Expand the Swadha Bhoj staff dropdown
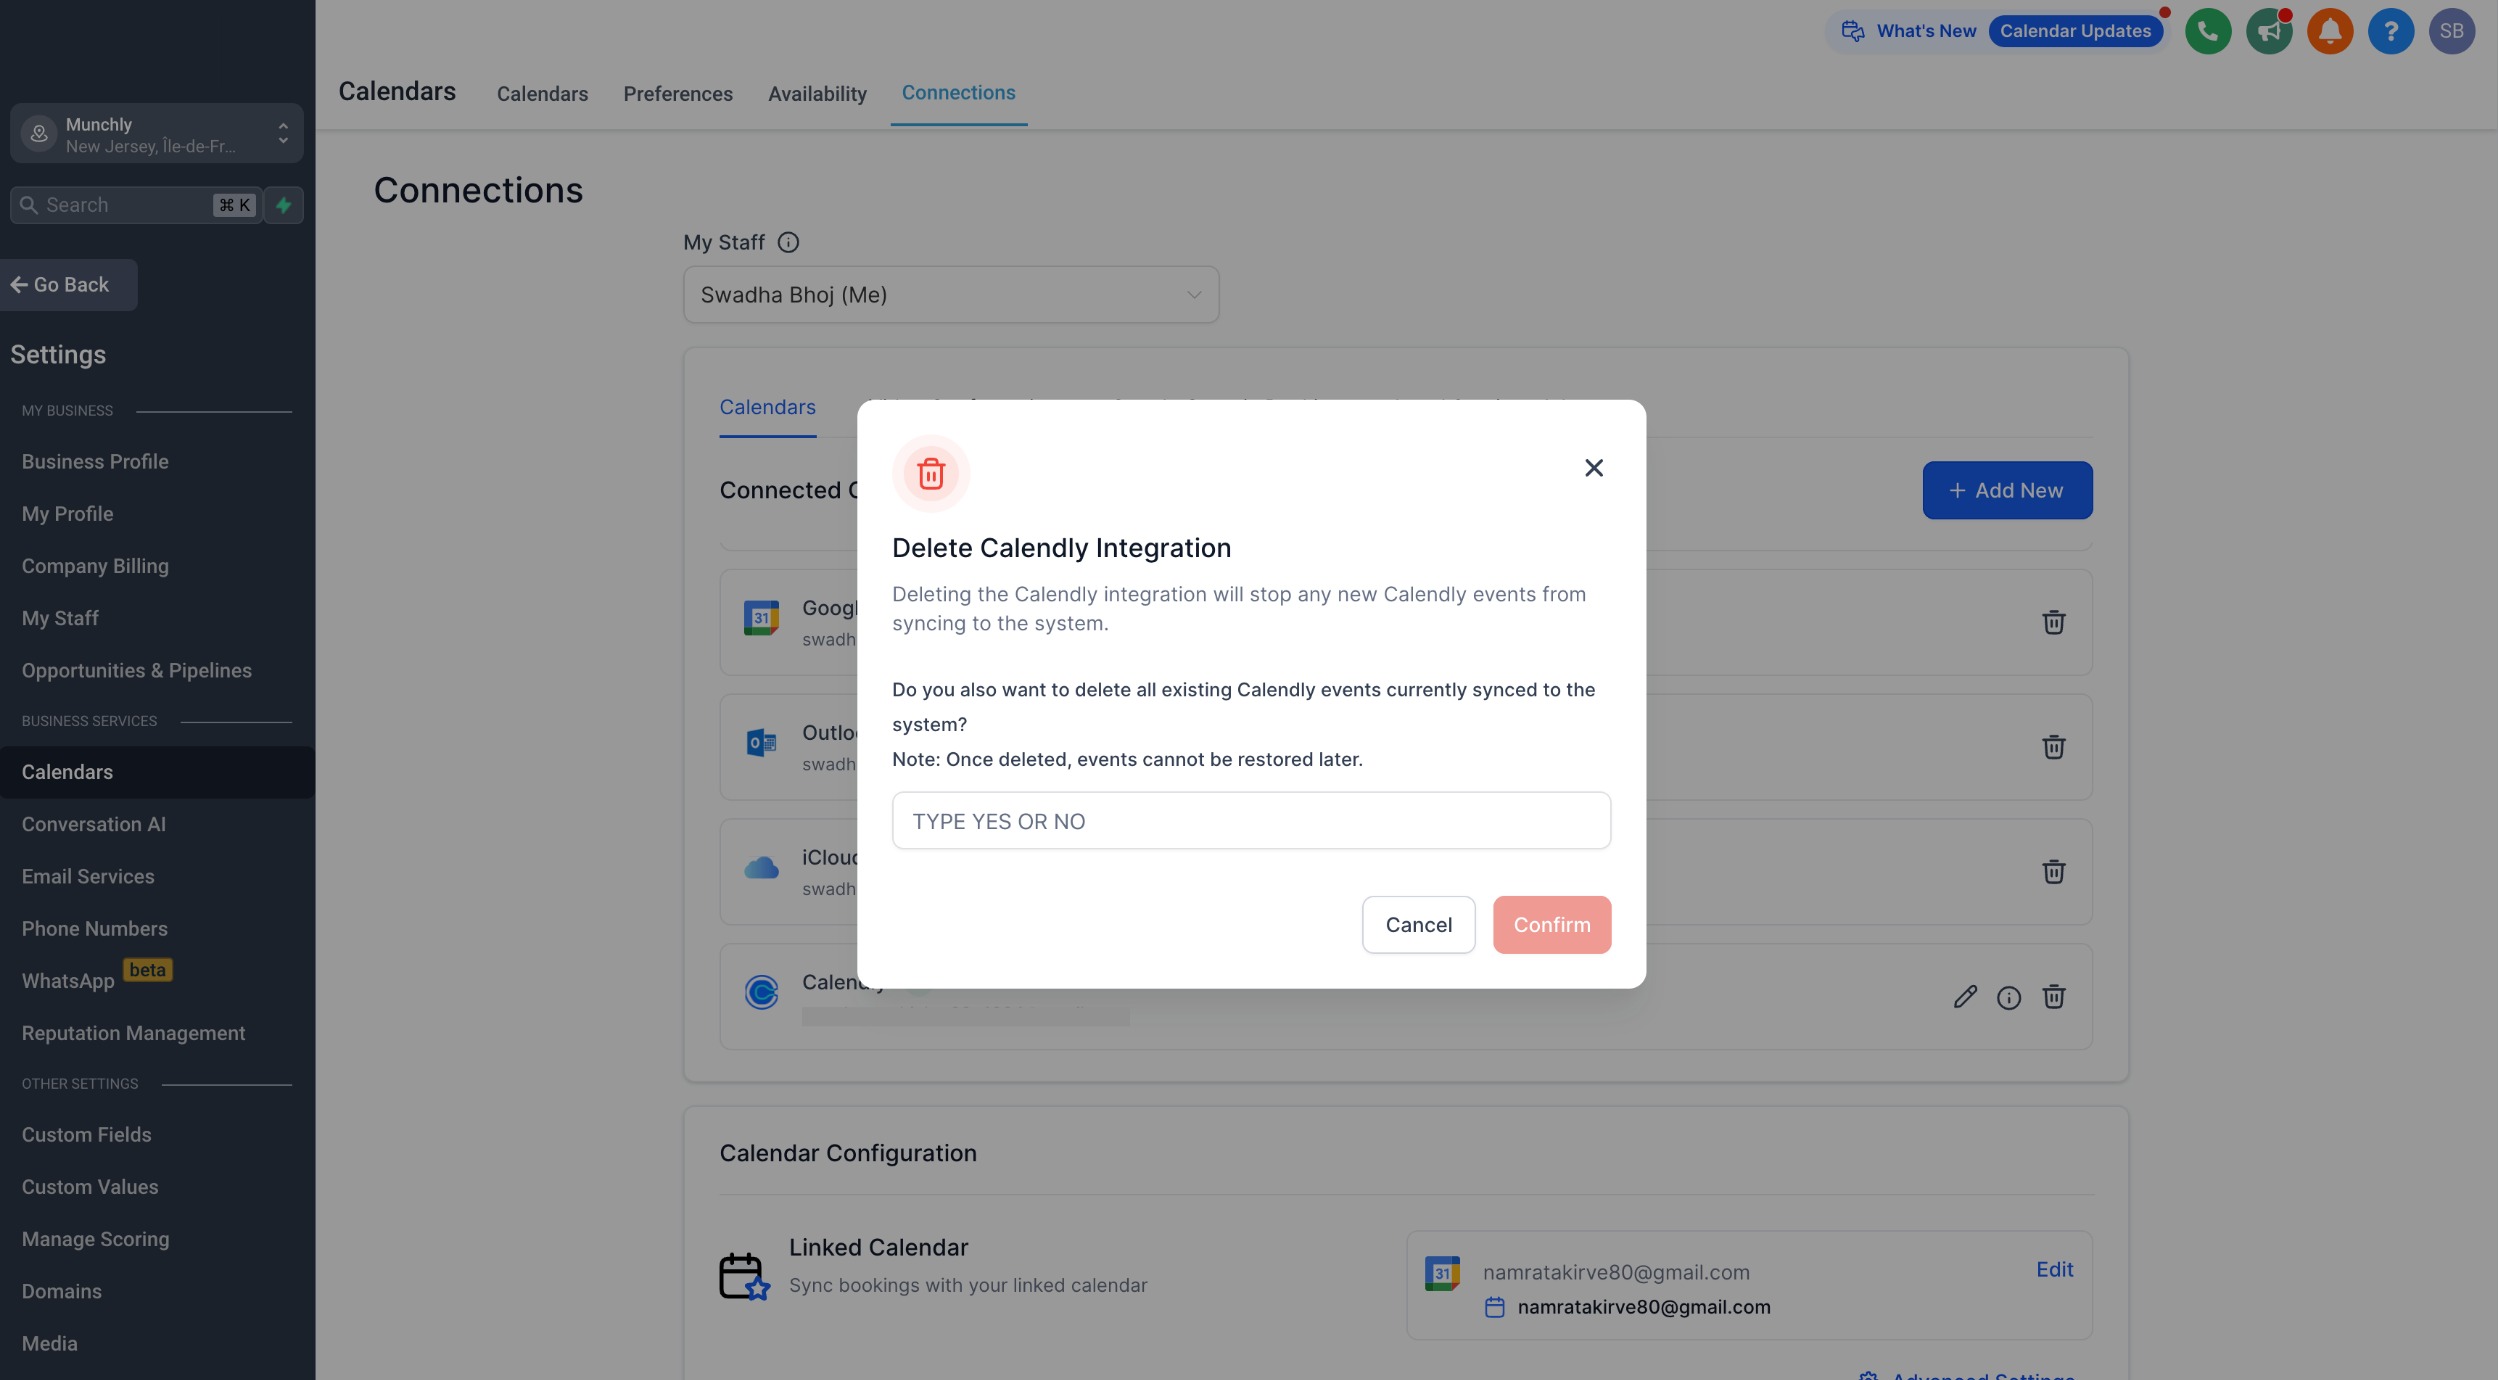 [950, 295]
